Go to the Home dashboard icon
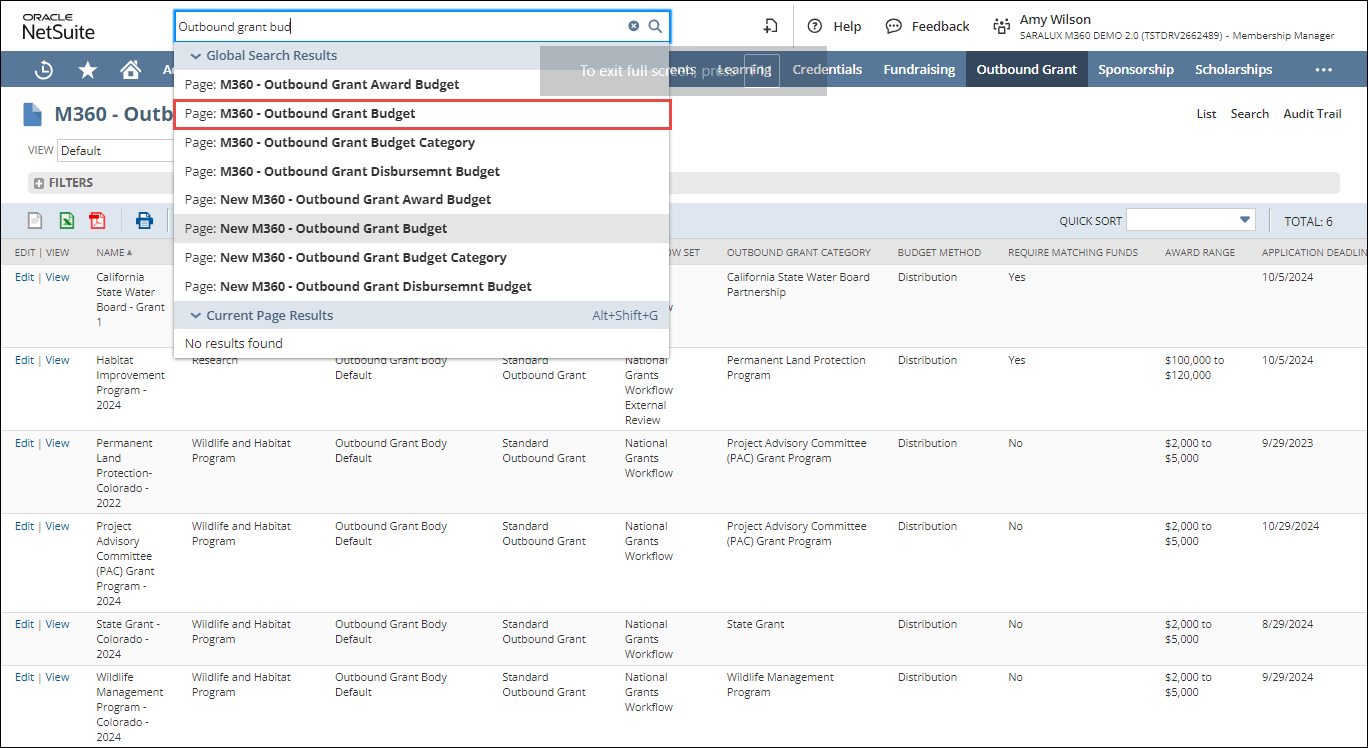The image size is (1368, 748). (x=130, y=70)
